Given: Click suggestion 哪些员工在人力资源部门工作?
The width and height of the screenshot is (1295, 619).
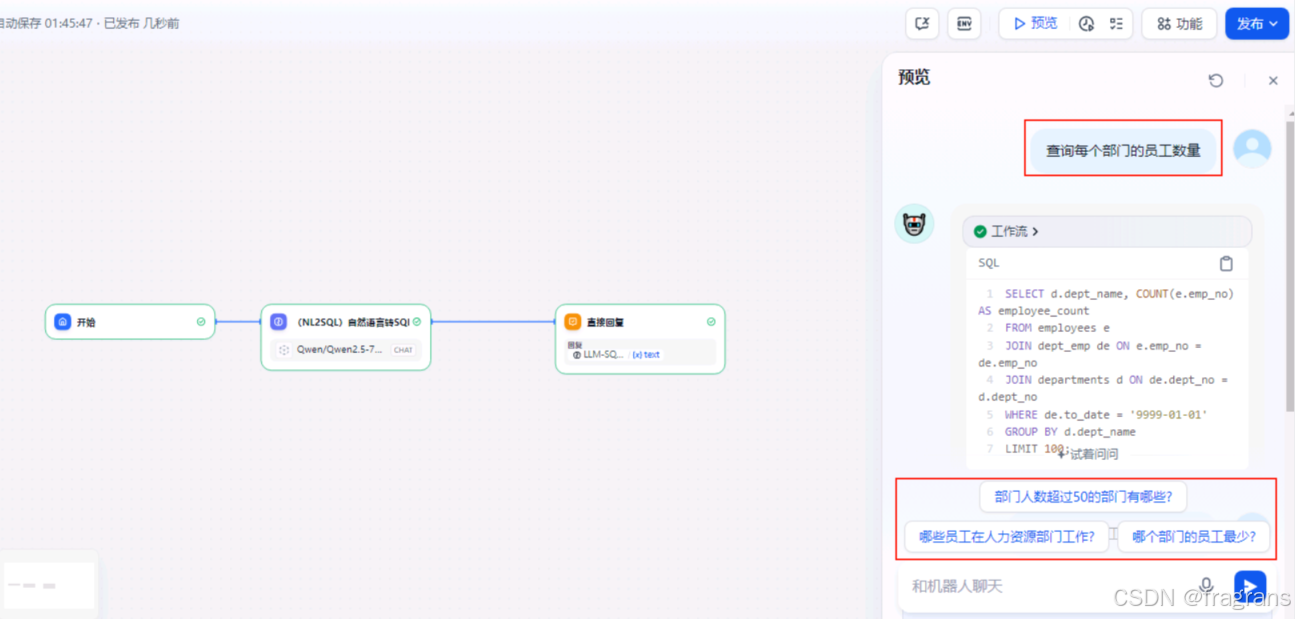Looking at the screenshot, I should click(x=1007, y=537).
